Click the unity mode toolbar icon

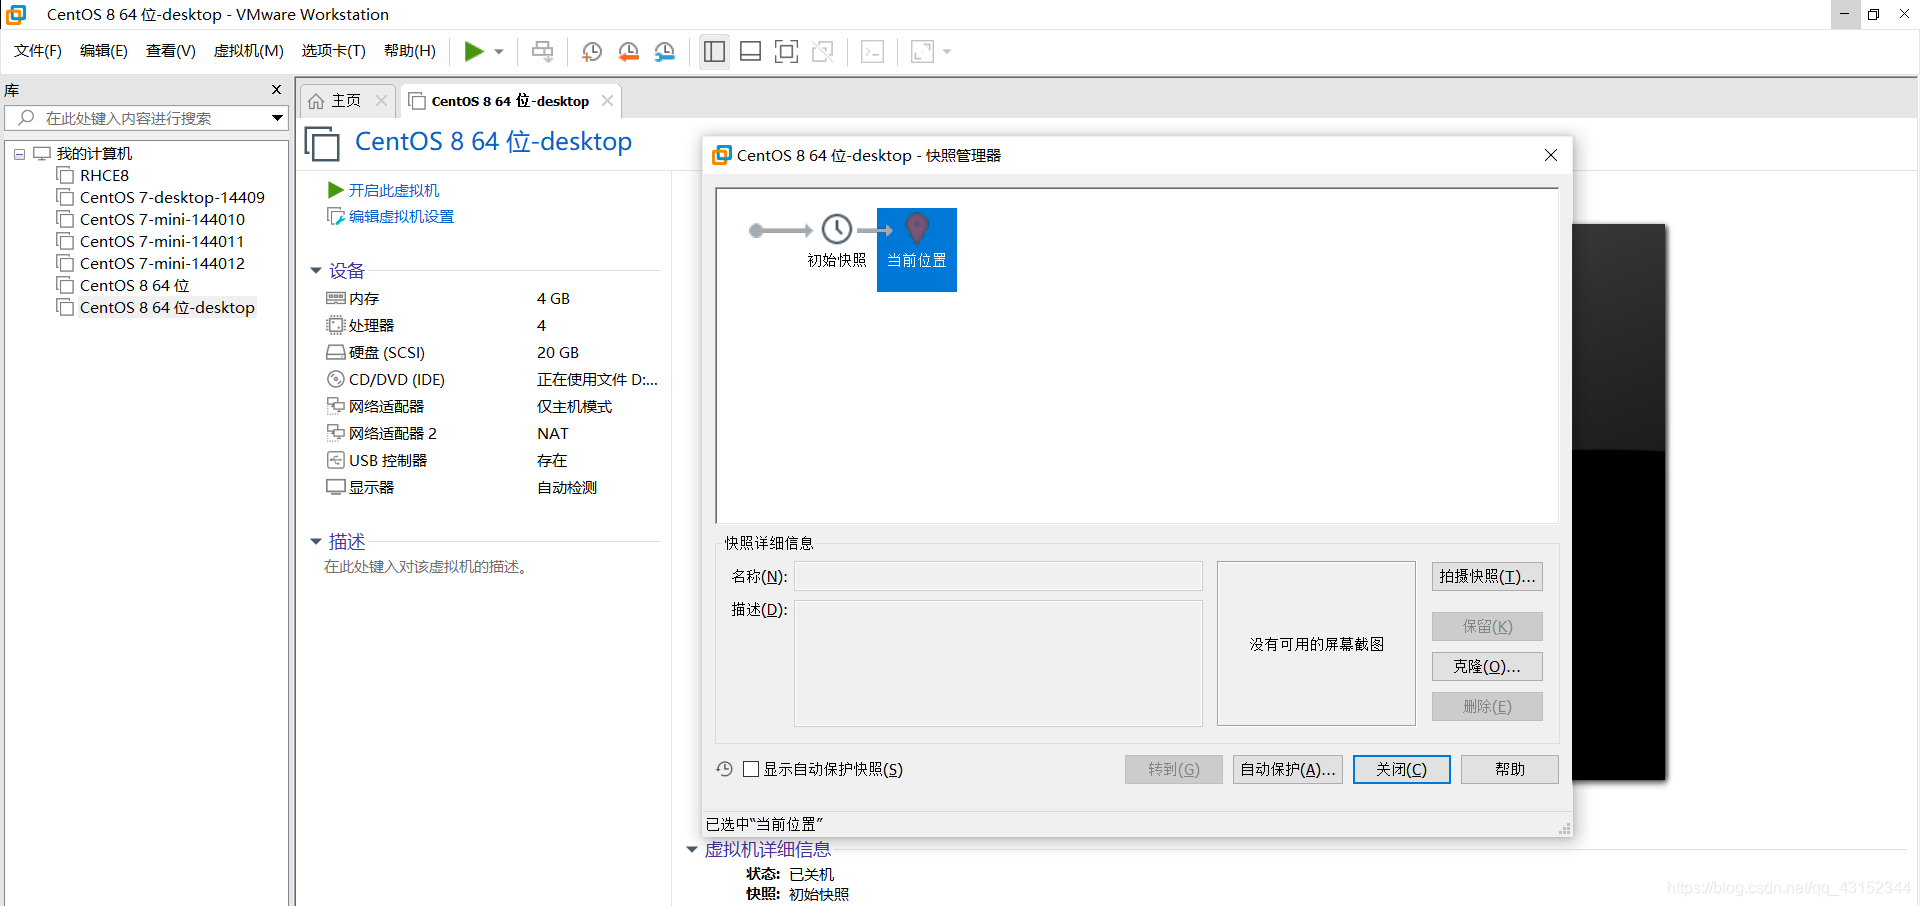tap(823, 51)
